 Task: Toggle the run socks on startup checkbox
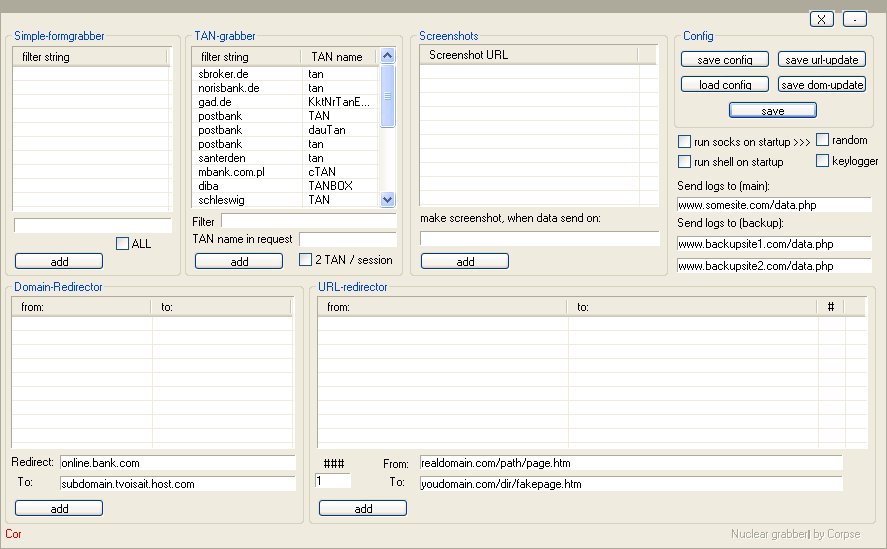[685, 142]
